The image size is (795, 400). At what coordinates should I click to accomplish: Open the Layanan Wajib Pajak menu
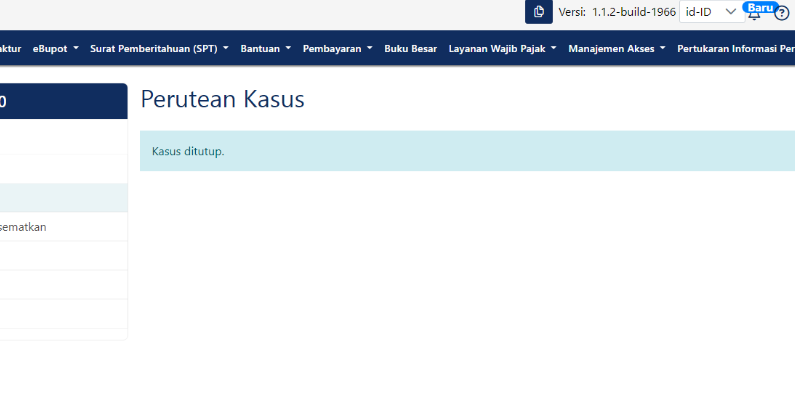(x=503, y=48)
